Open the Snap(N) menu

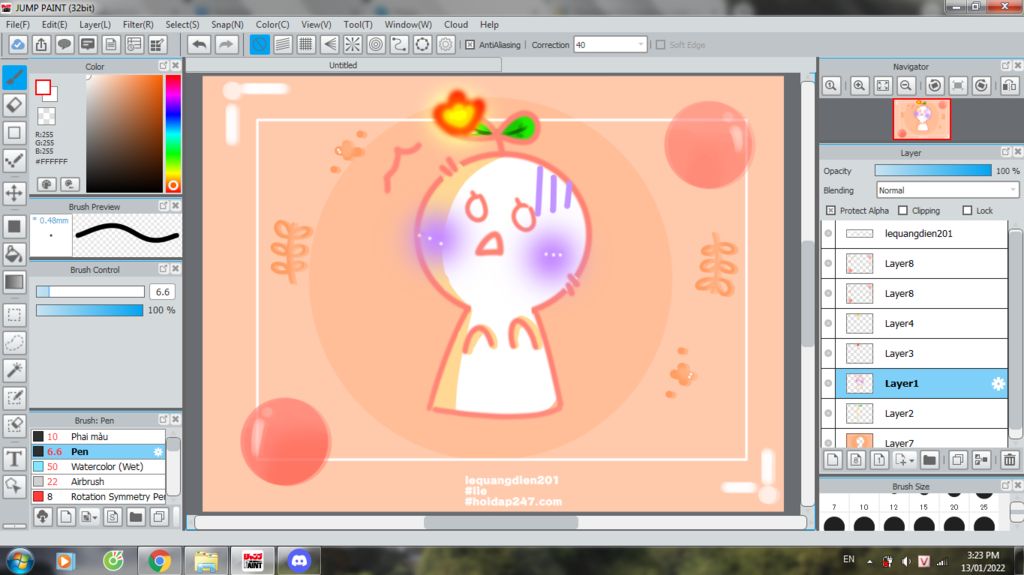[x=227, y=24]
